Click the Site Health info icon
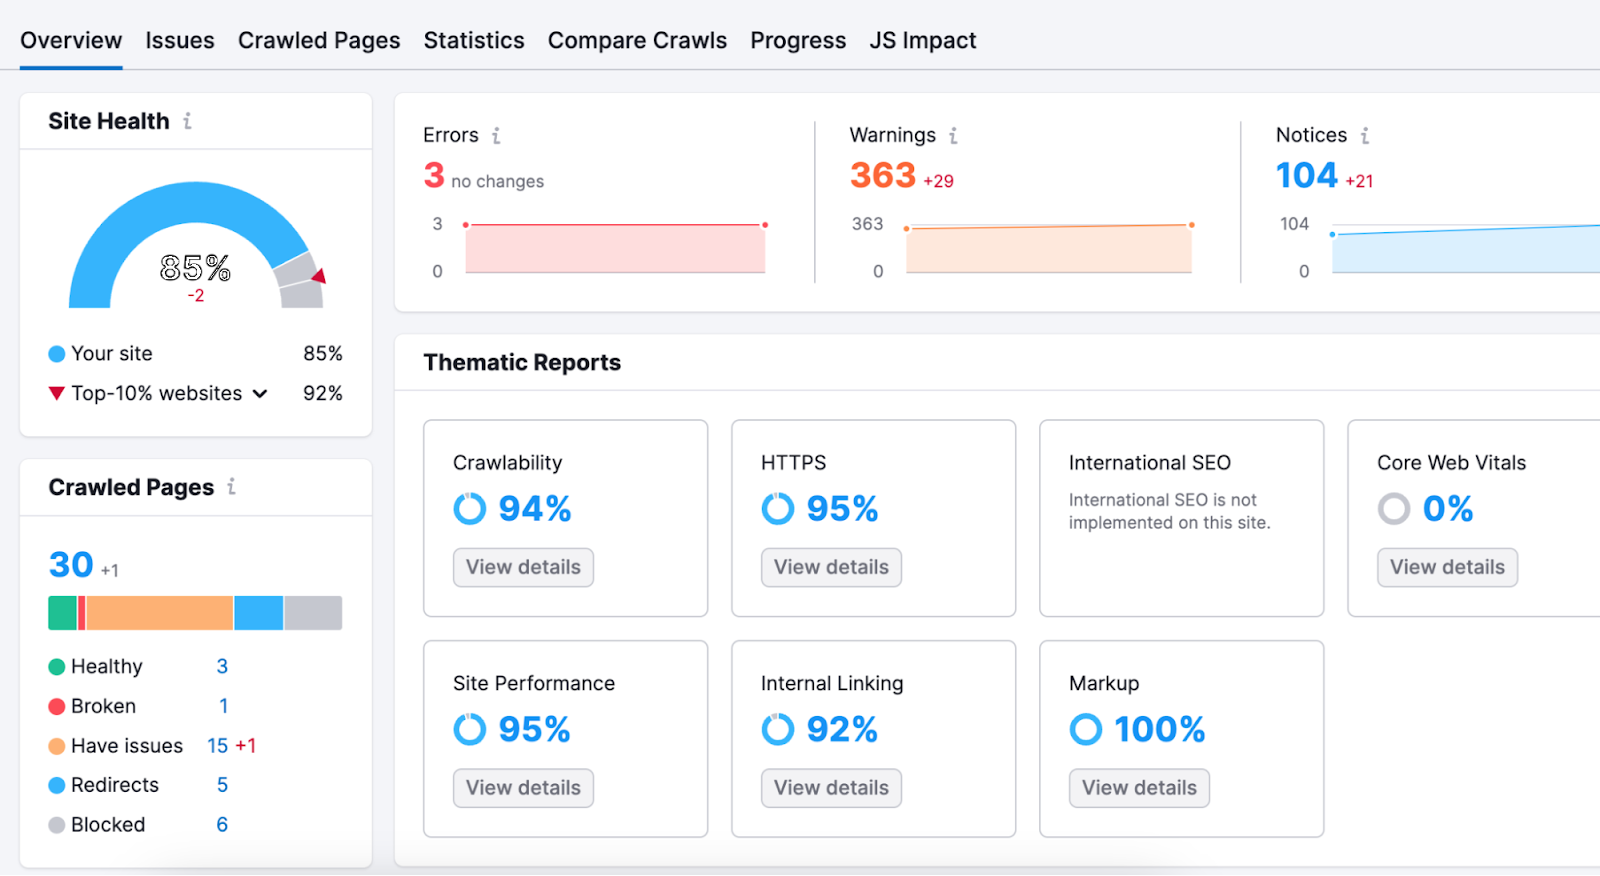Viewport: 1600px width, 876px height. (187, 121)
